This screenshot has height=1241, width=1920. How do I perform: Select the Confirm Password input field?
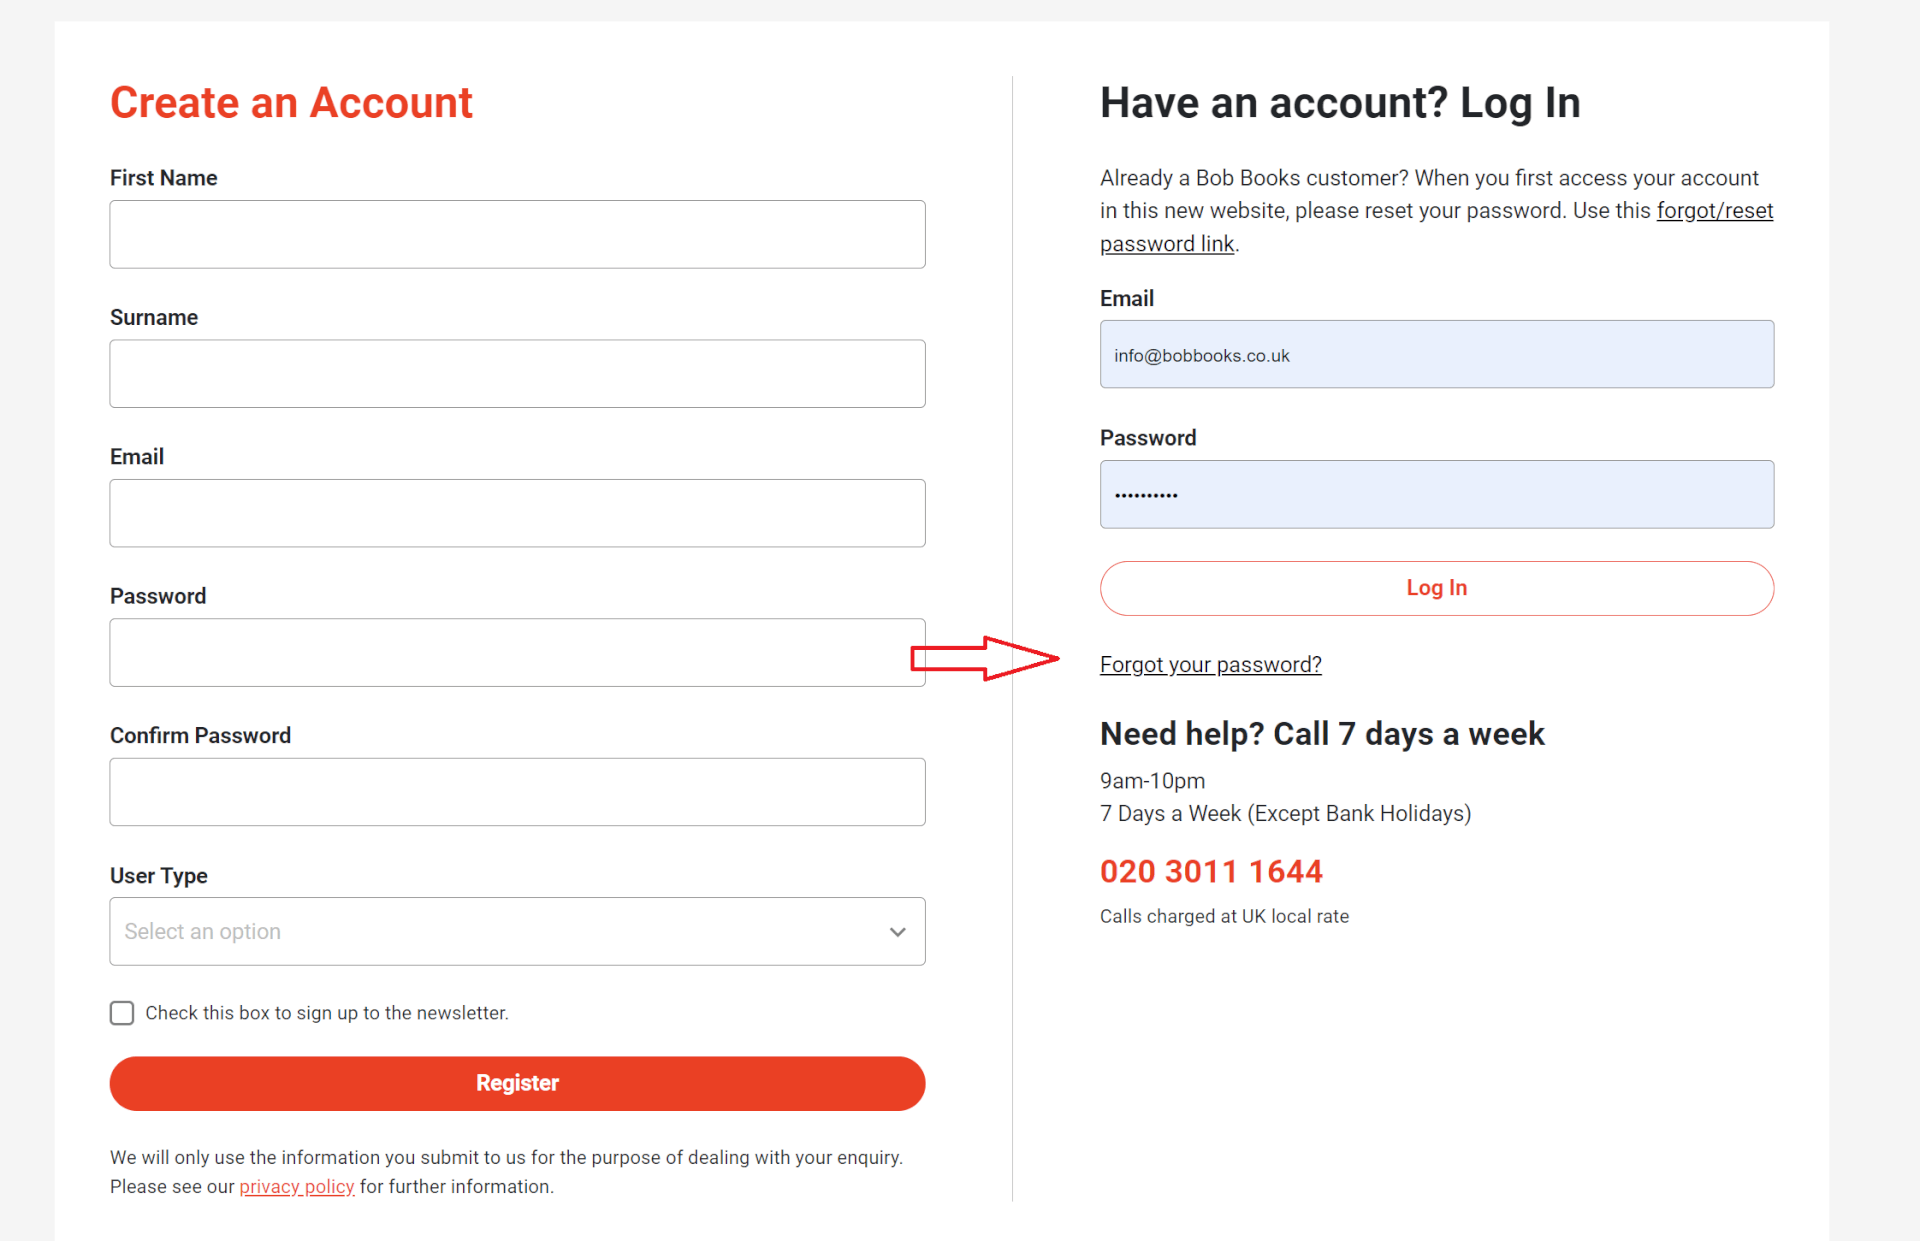[517, 792]
